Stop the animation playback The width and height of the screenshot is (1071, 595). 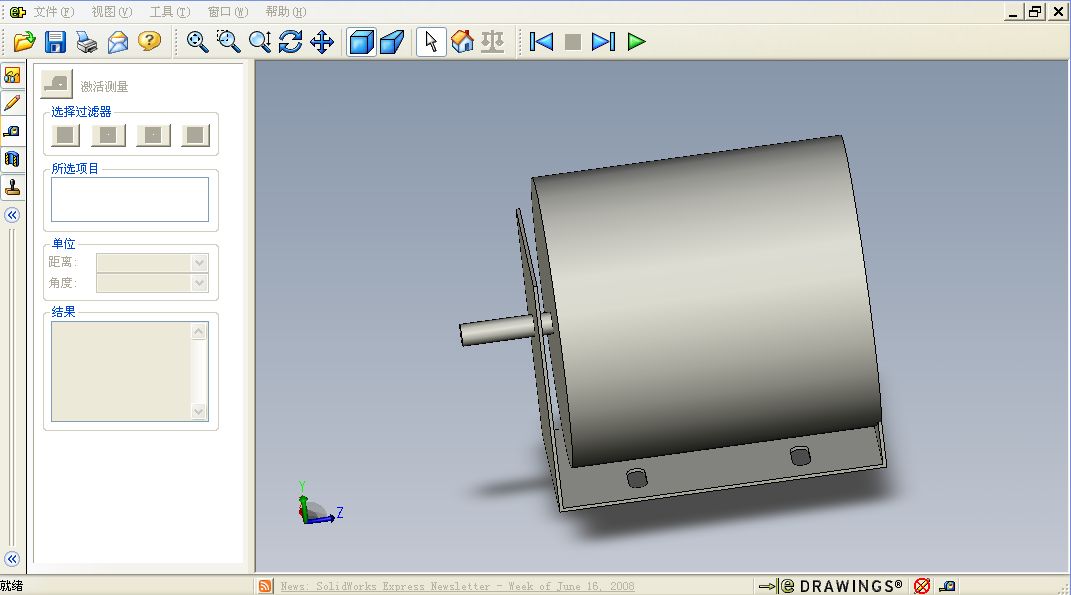[x=572, y=42]
